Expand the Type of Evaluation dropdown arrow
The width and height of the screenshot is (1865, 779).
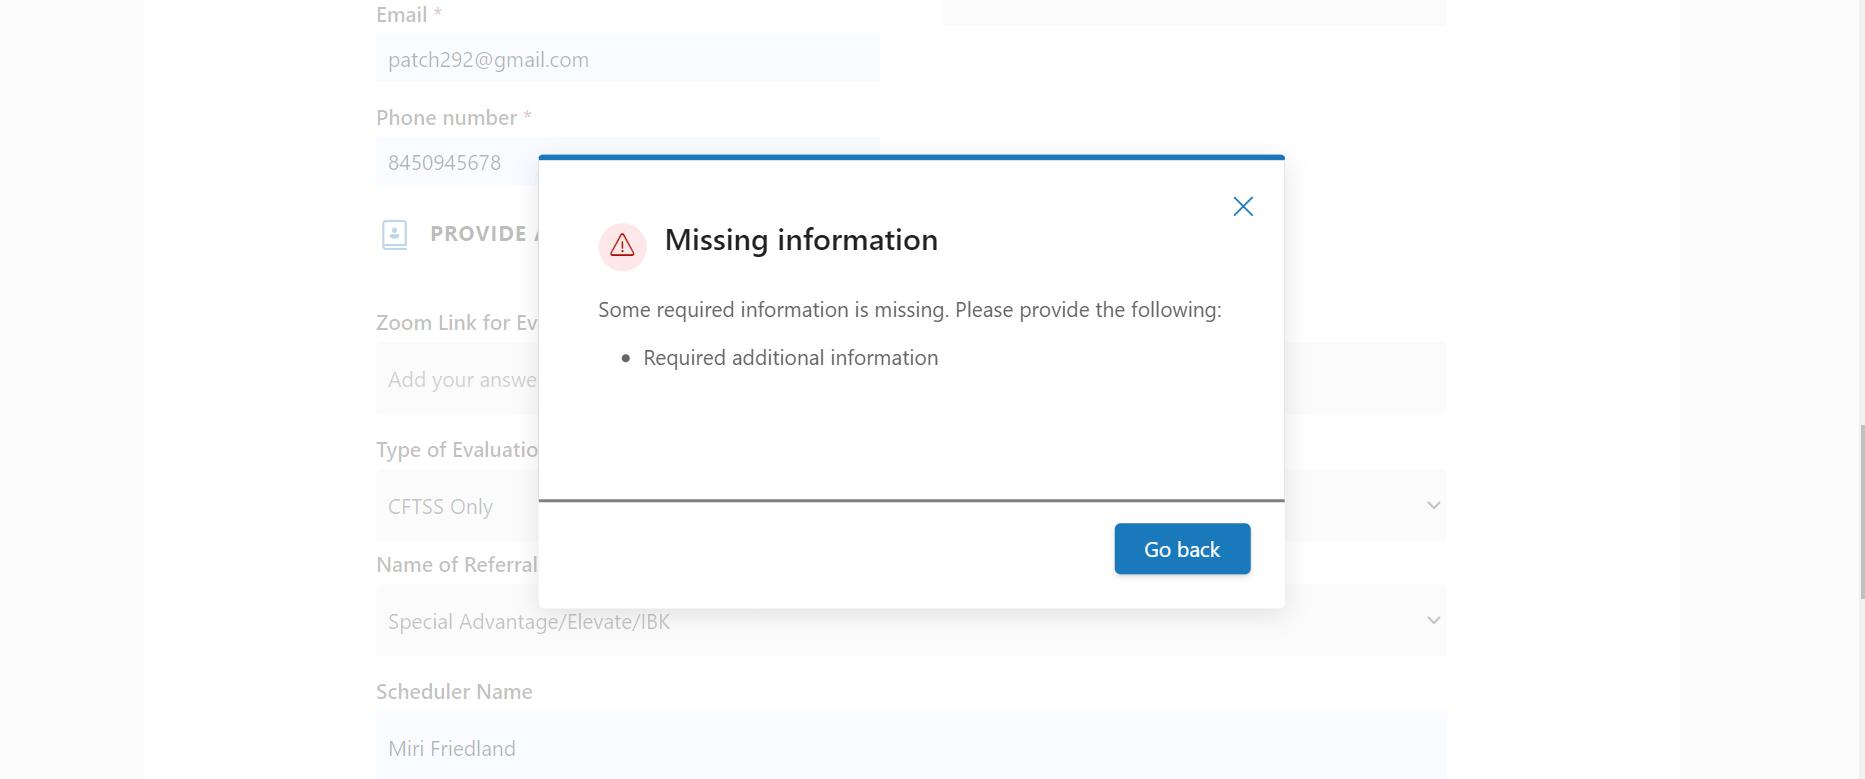[1433, 505]
